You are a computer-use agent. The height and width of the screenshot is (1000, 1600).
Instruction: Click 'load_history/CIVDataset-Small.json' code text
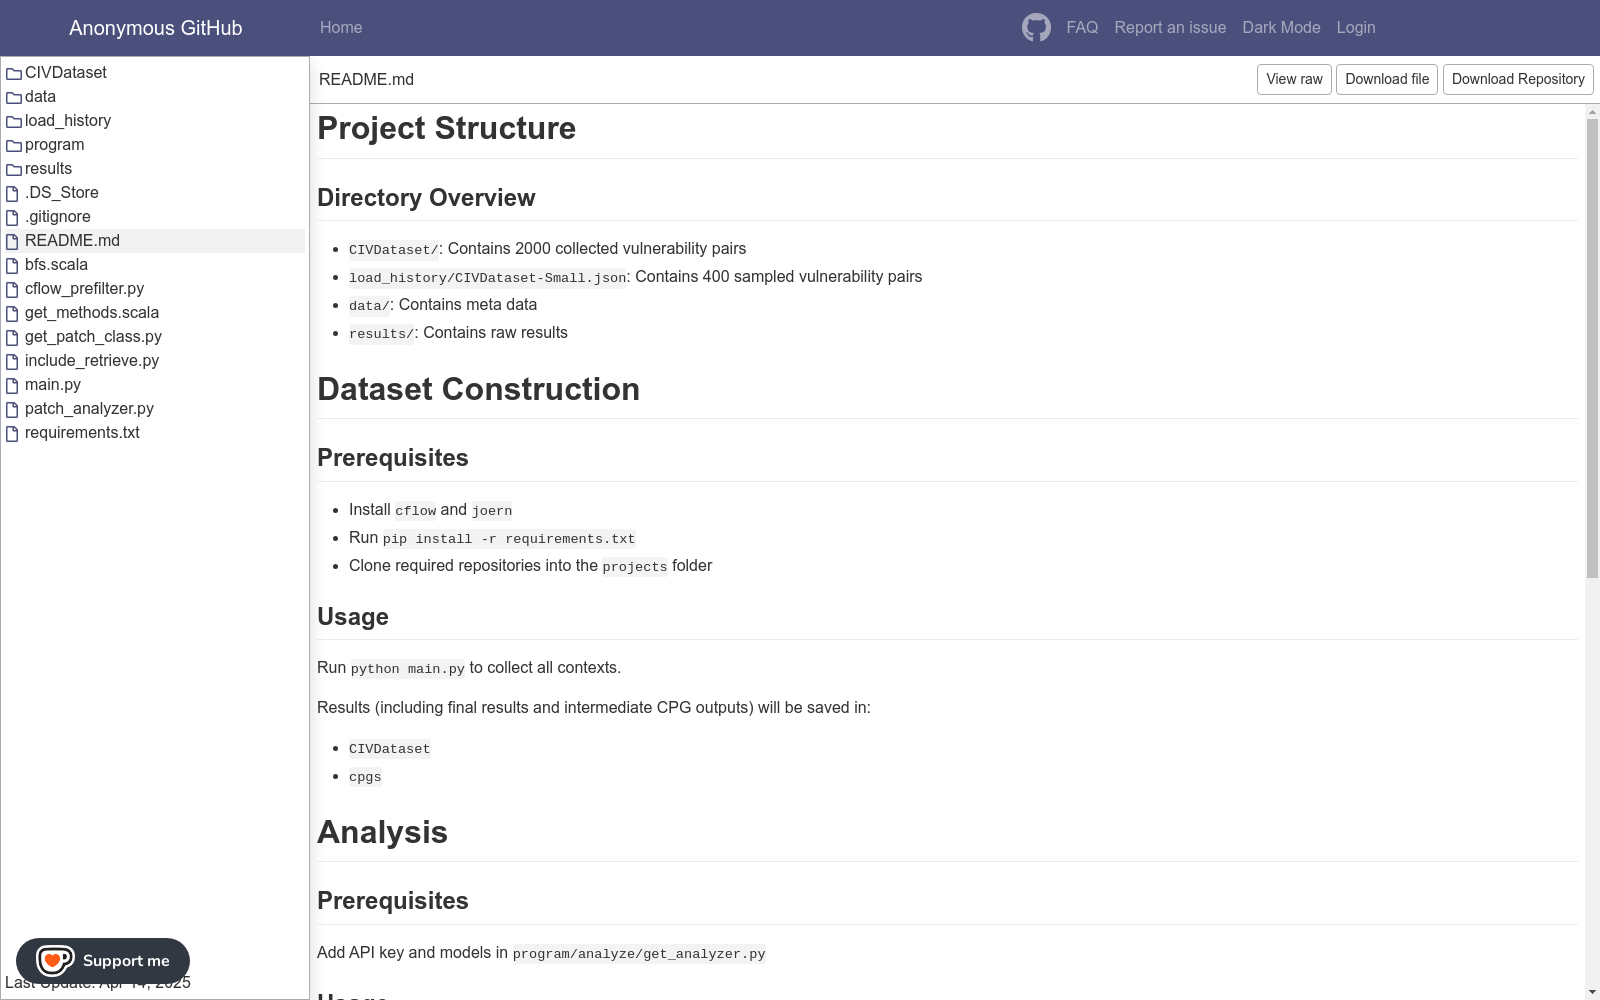pyautogui.click(x=487, y=277)
